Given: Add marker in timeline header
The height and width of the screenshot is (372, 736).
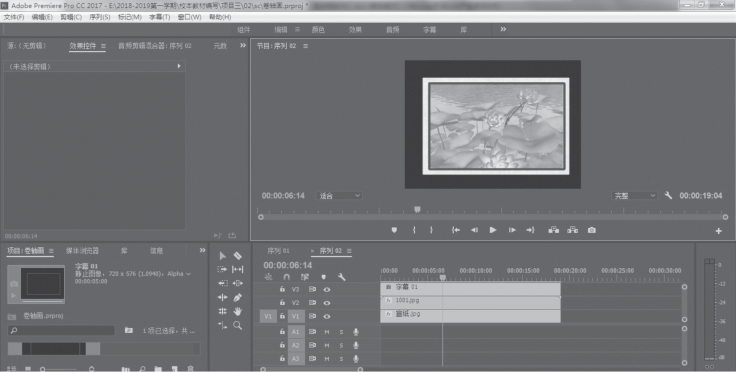Looking at the screenshot, I should point(323,277).
